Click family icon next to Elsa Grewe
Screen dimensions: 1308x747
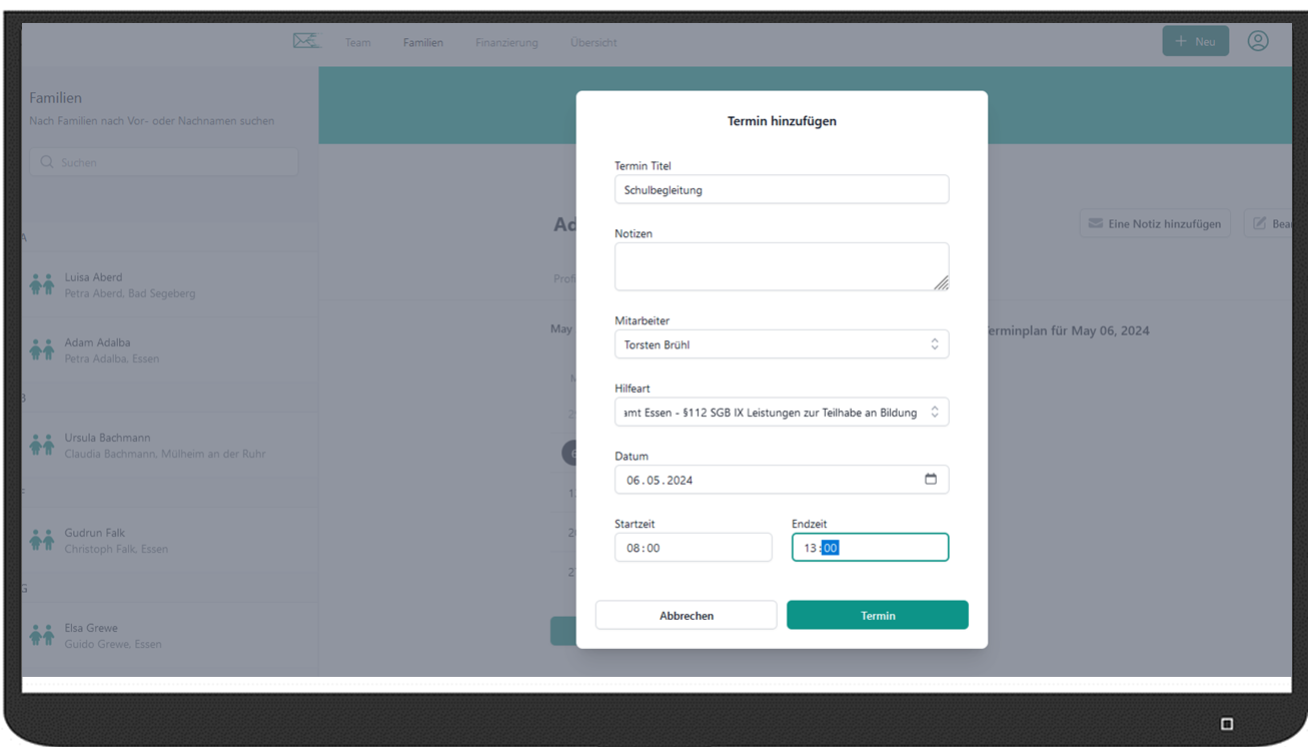click(42, 635)
